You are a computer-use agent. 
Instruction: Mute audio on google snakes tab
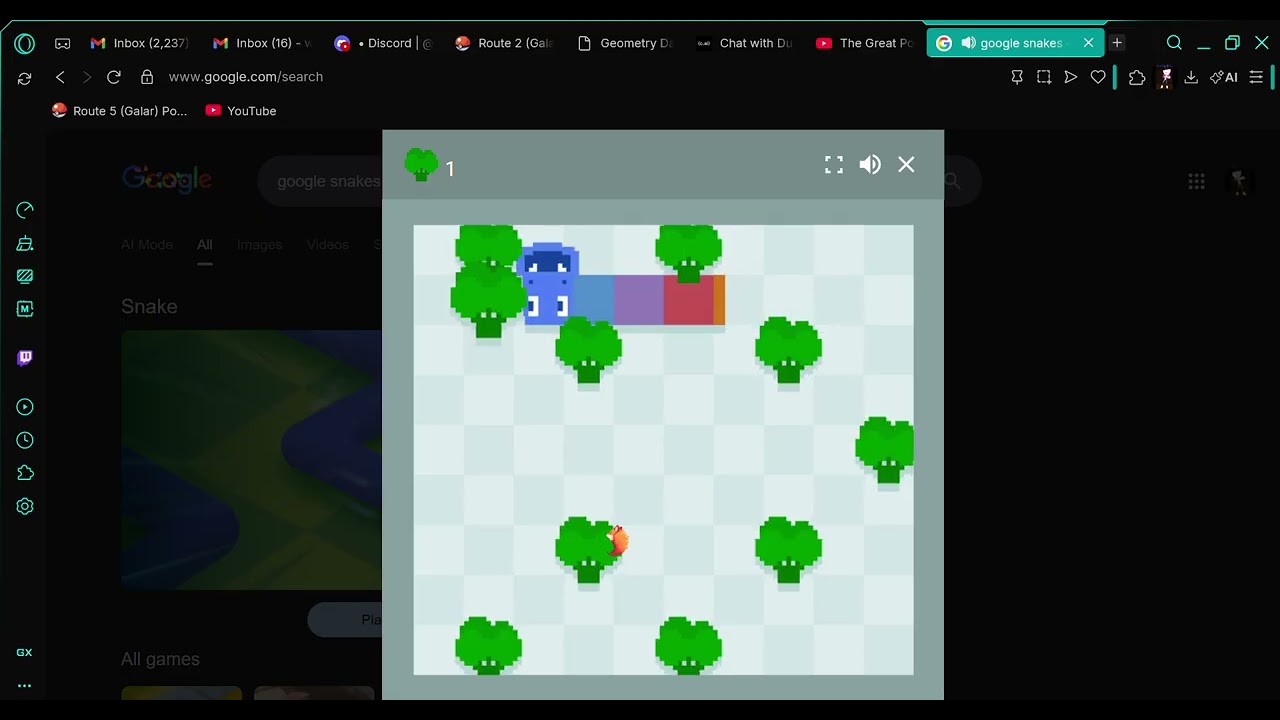(x=968, y=43)
